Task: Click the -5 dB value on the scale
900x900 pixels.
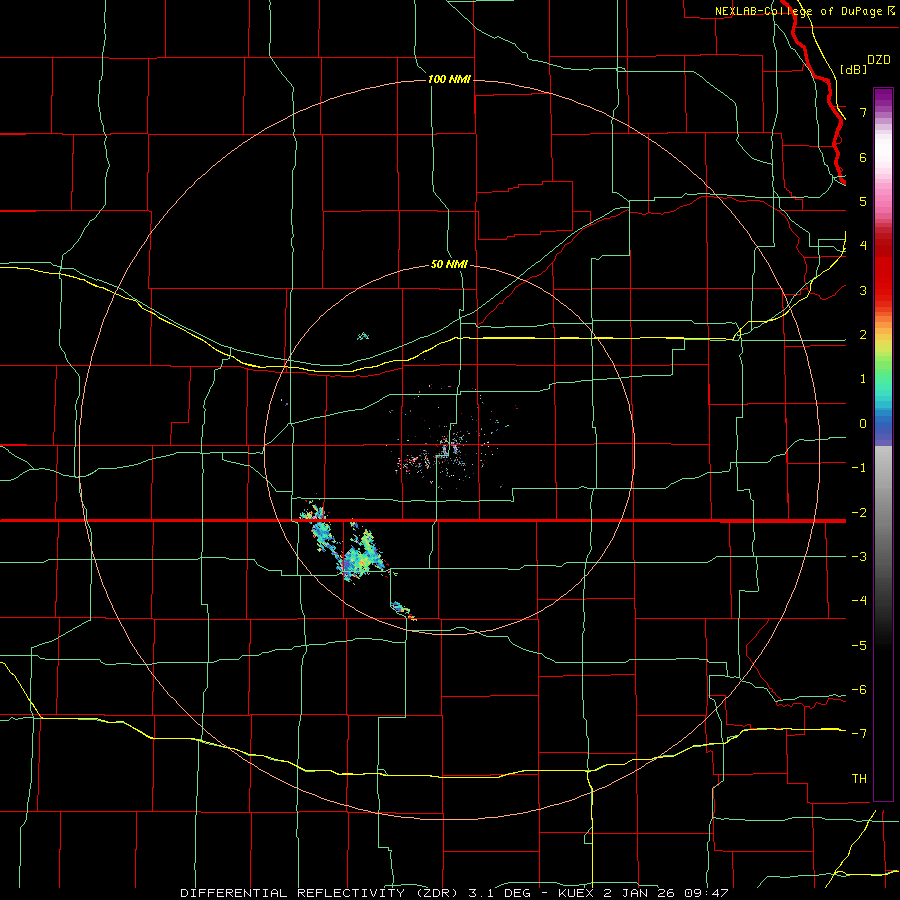Action: pyautogui.click(x=859, y=646)
